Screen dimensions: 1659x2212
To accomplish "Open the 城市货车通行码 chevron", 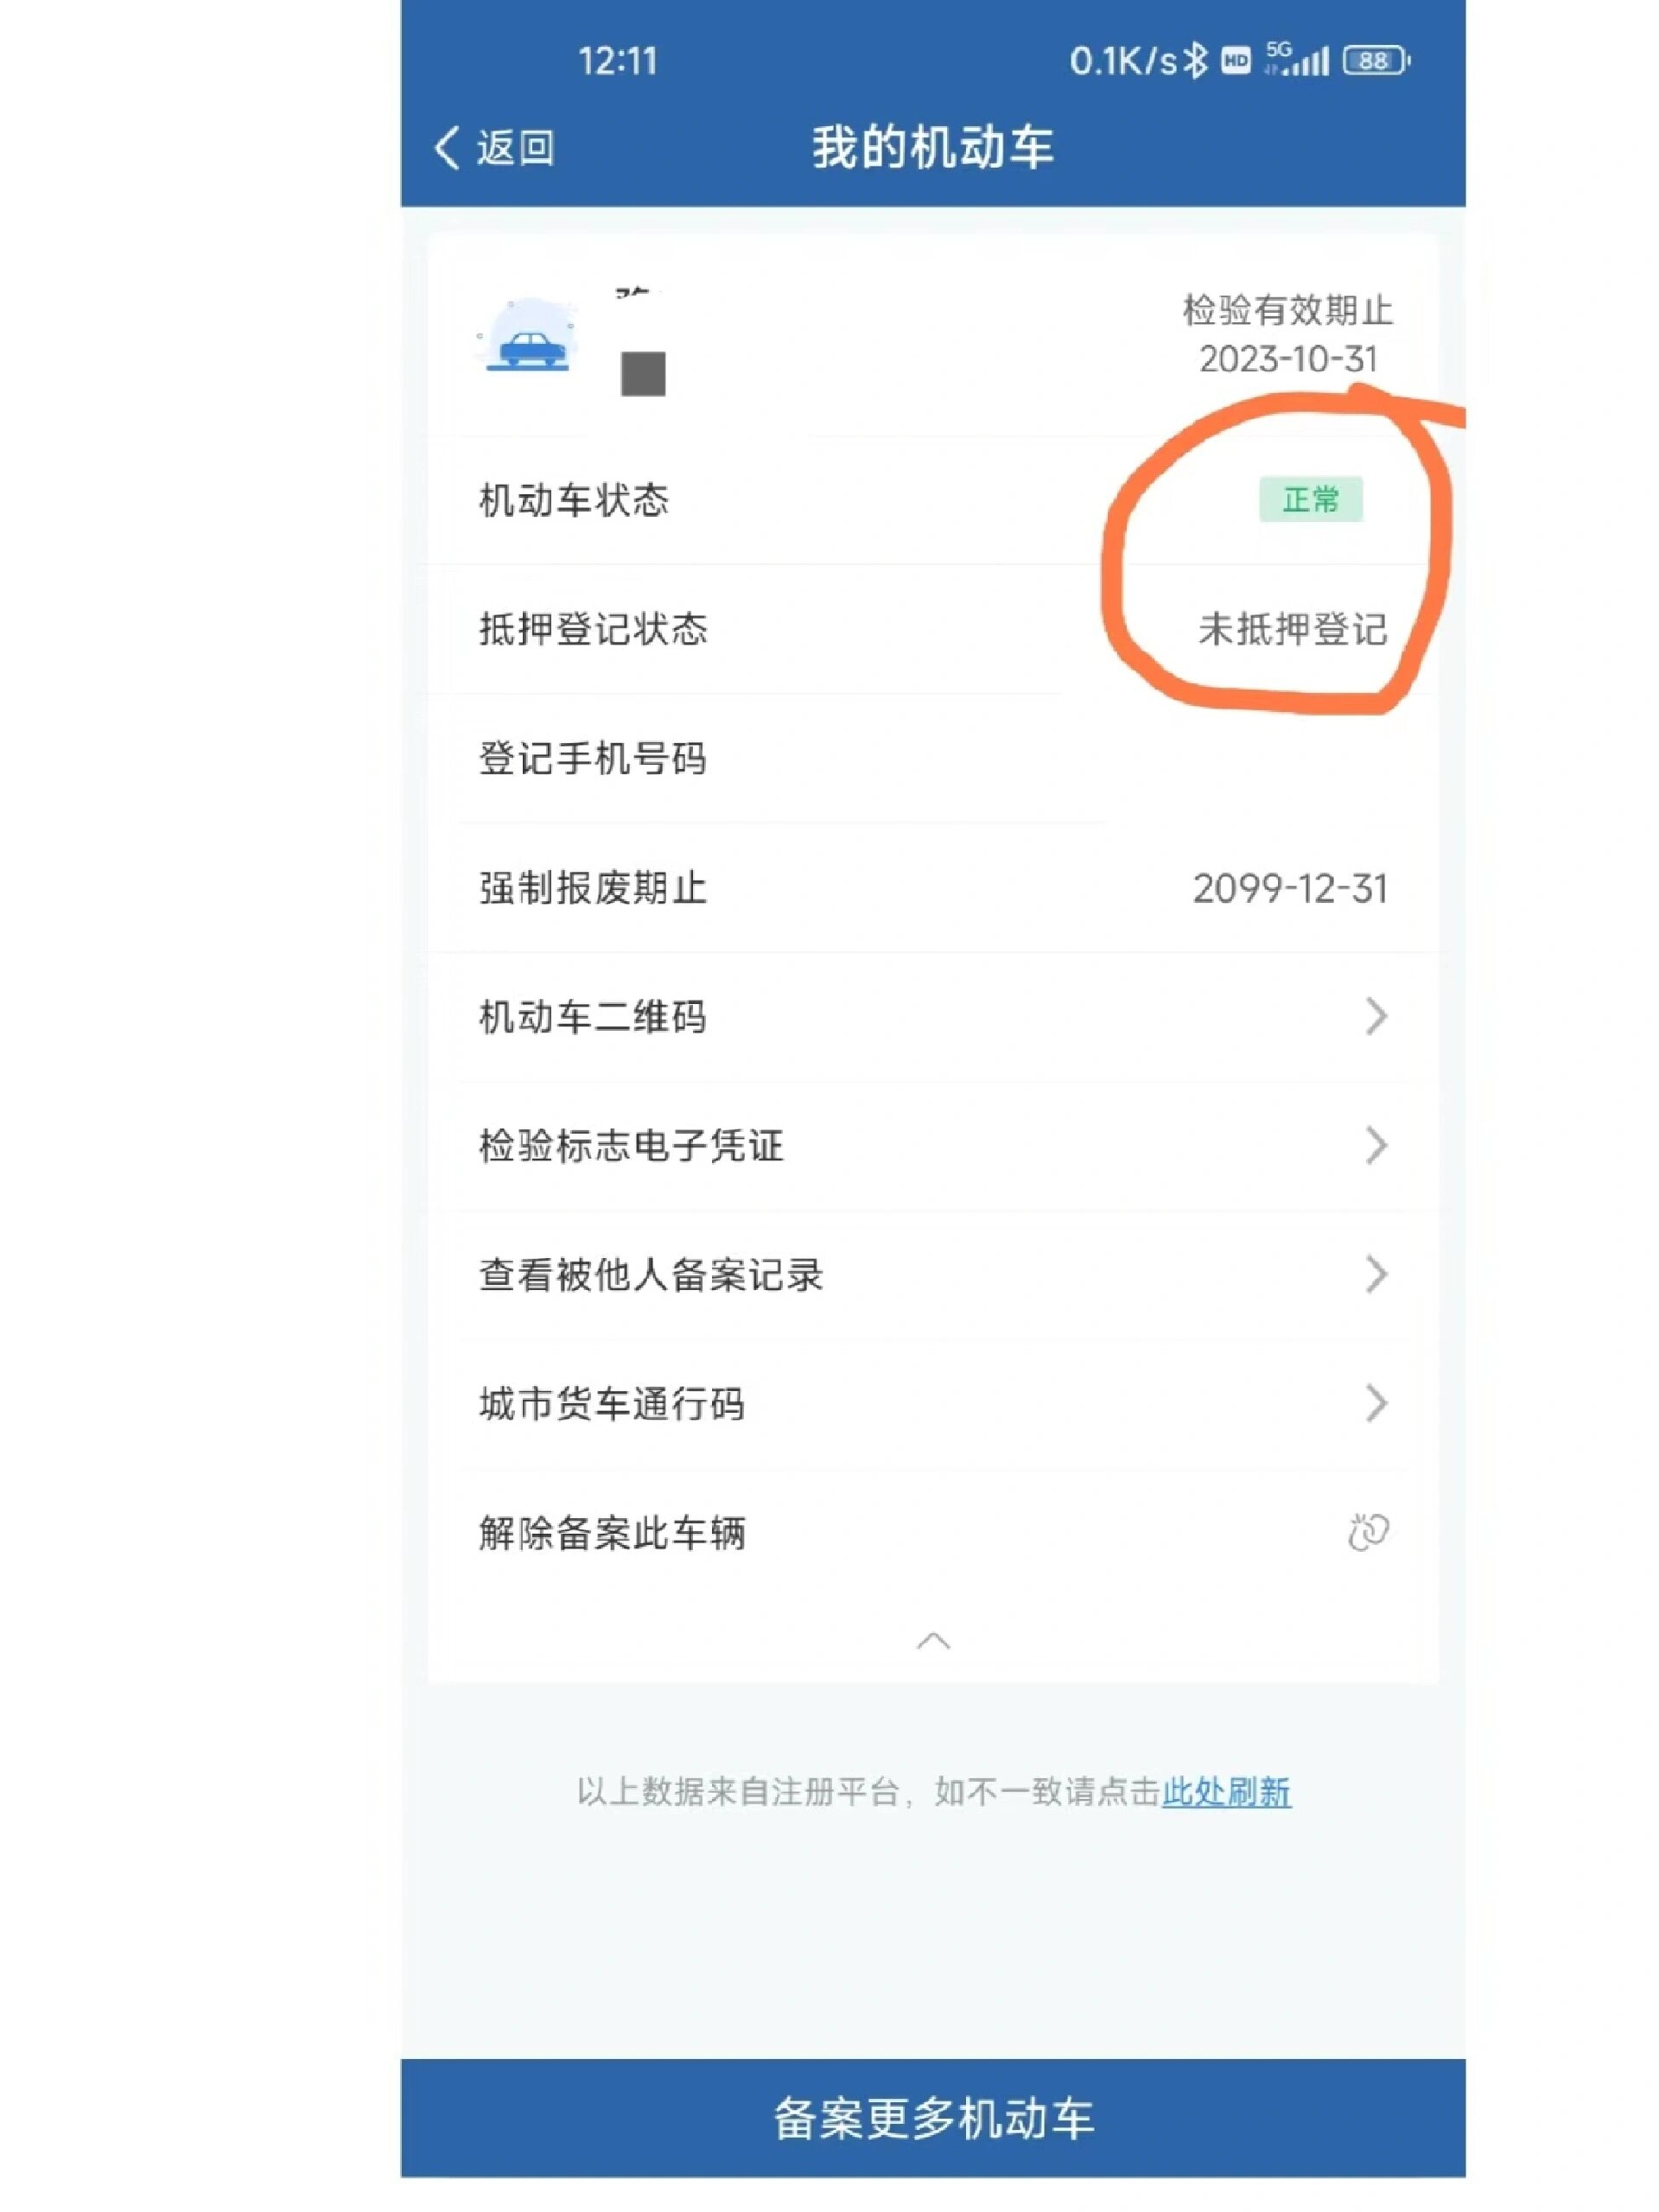I will [x=1376, y=1403].
